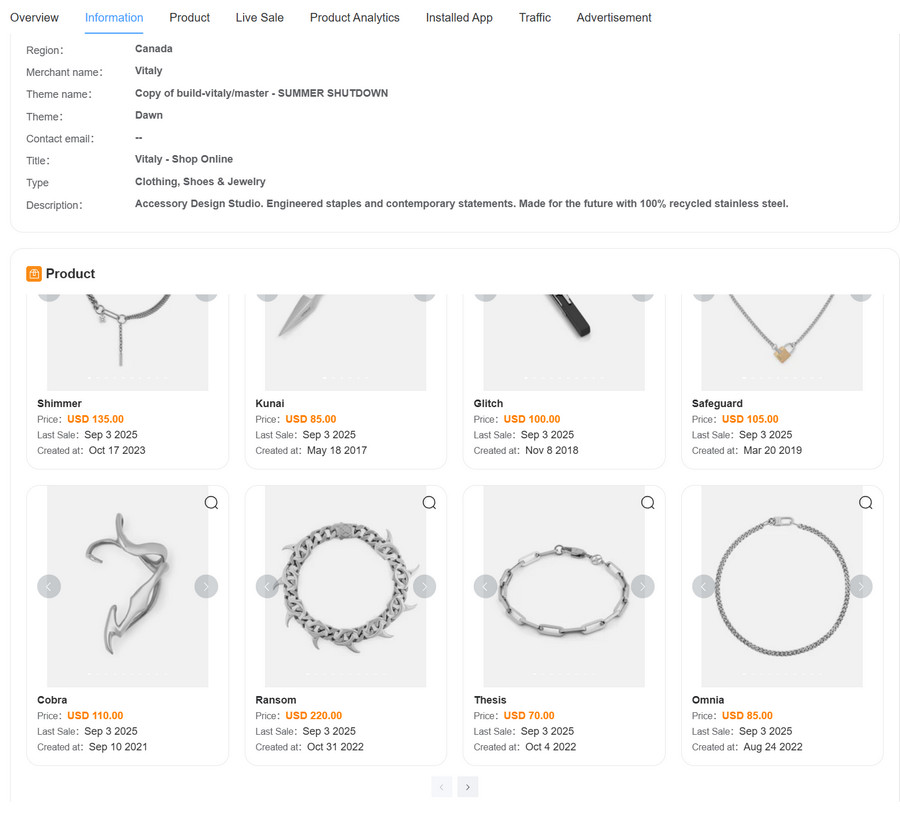Open the Live Sale tab
Image resolution: width=900 pixels, height=813 pixels.
coord(259,18)
